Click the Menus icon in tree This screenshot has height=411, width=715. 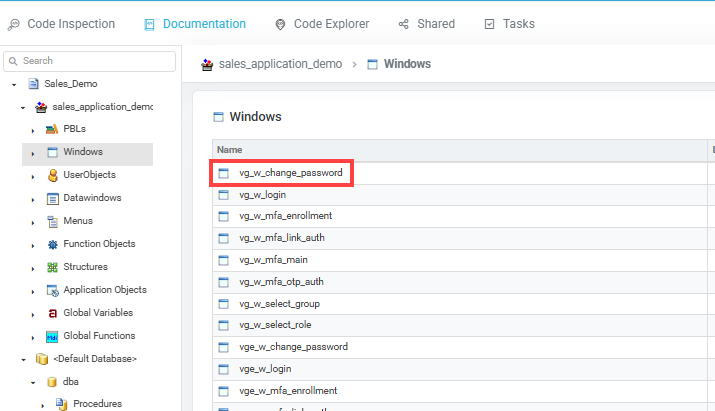(x=52, y=221)
